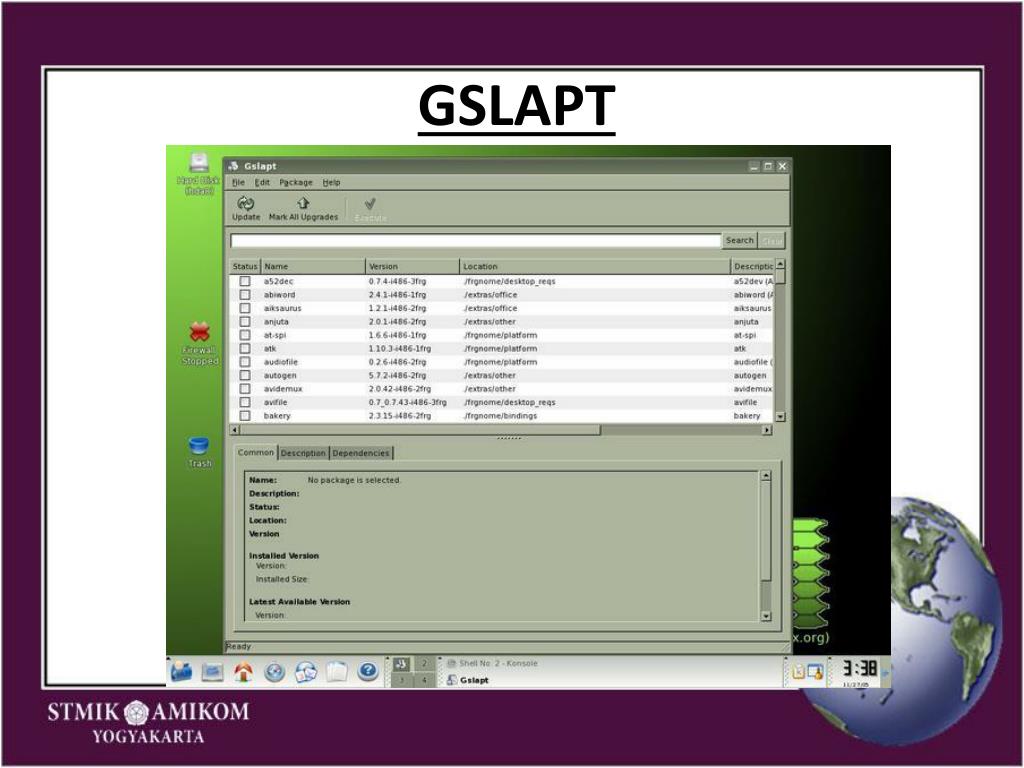Screen dimensions: 1024x768
Task: Click the Search button
Action: point(739,240)
